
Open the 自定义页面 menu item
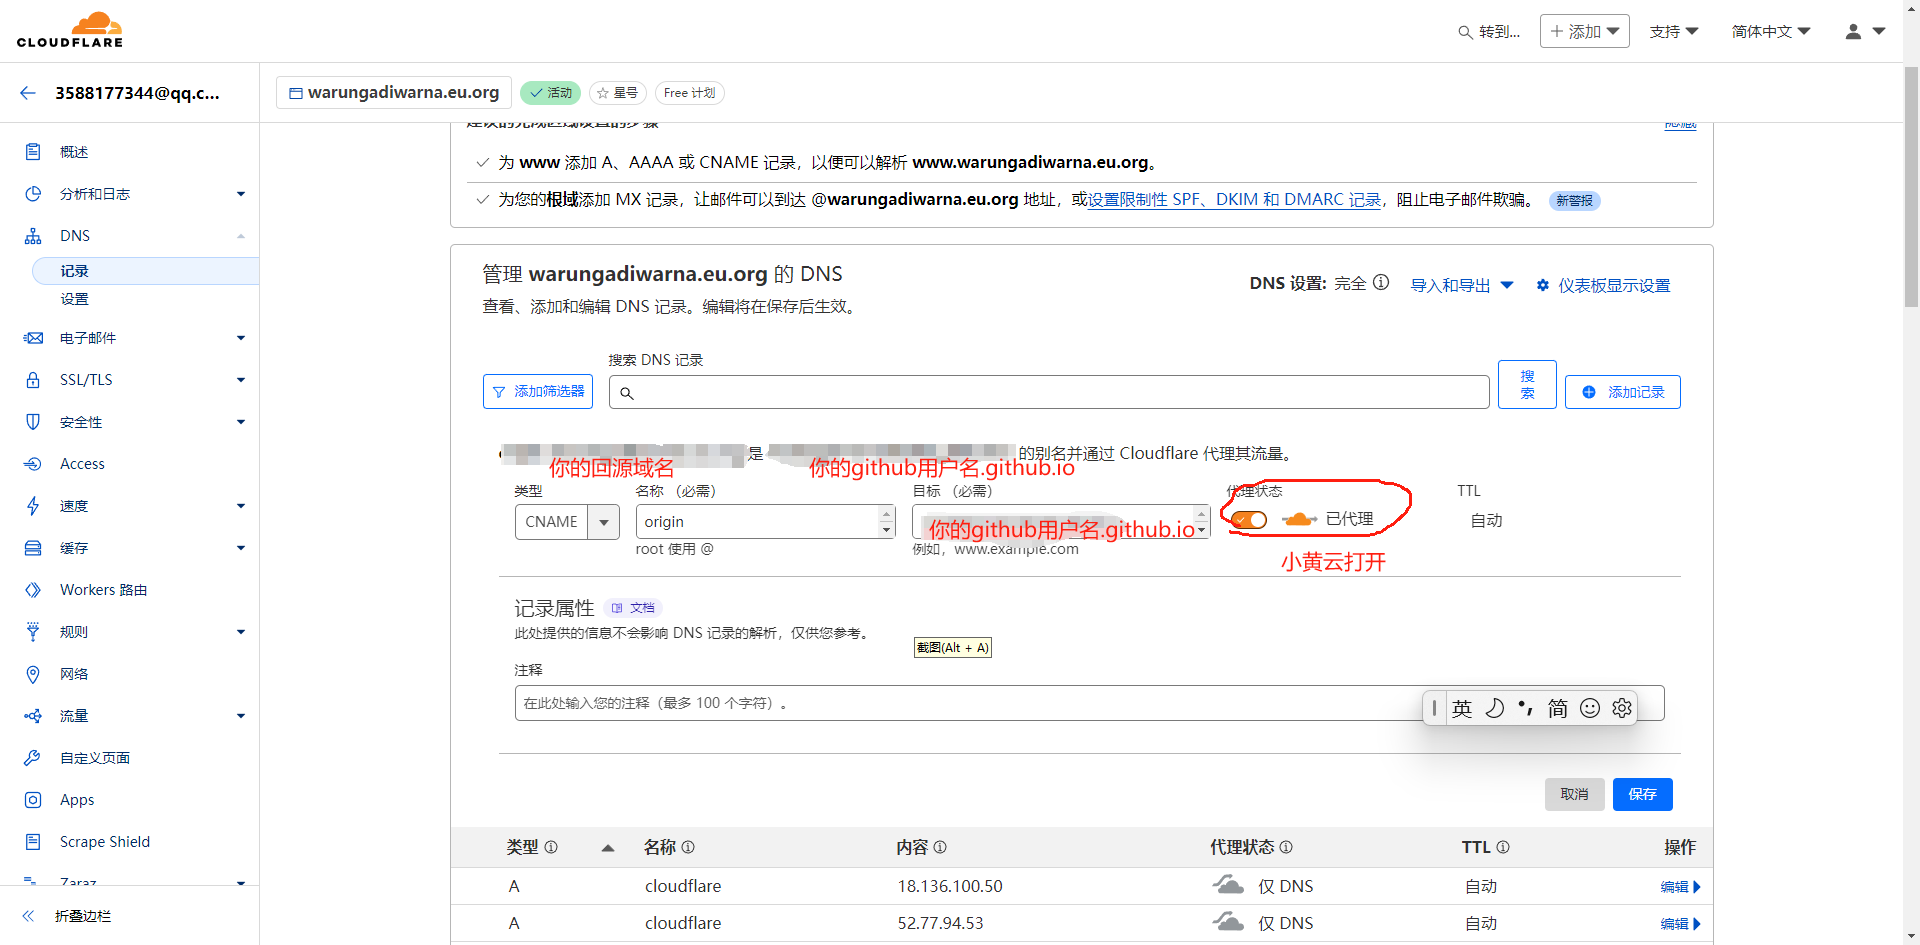click(x=95, y=758)
